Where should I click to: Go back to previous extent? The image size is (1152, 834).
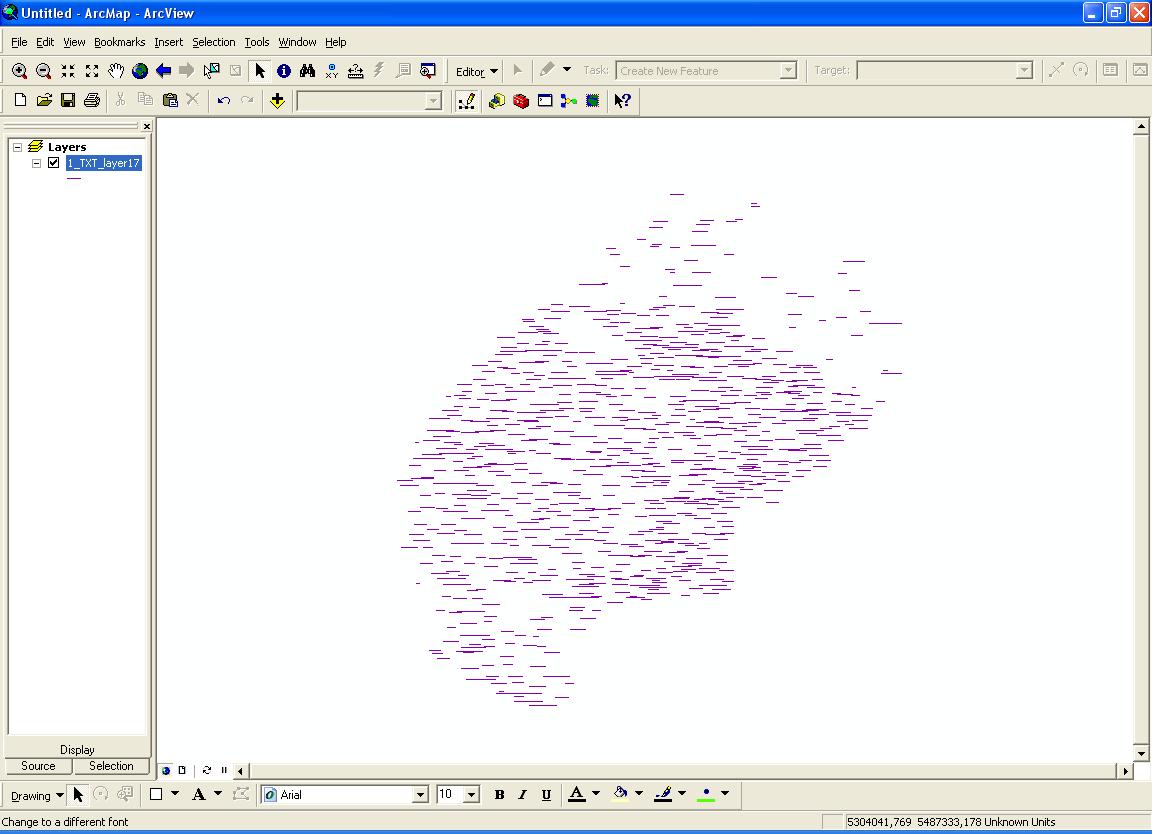pyautogui.click(x=163, y=71)
